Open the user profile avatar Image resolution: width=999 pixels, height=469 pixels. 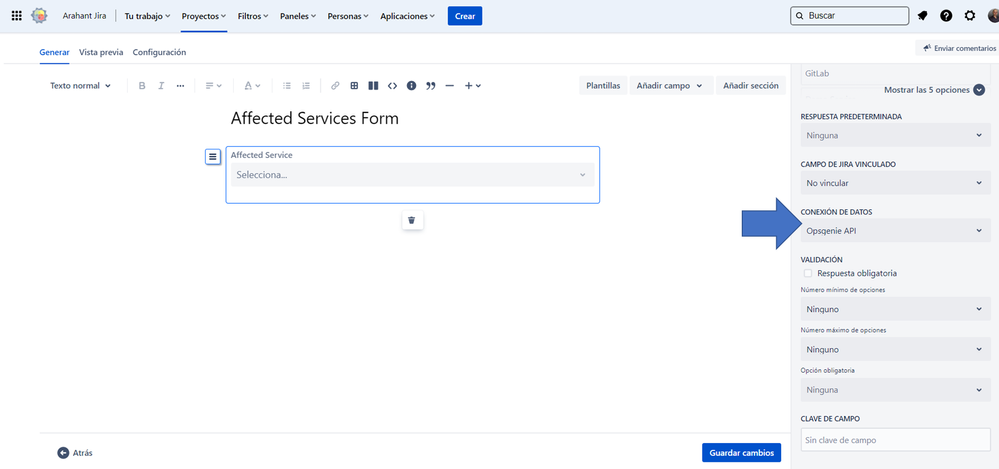995,16
